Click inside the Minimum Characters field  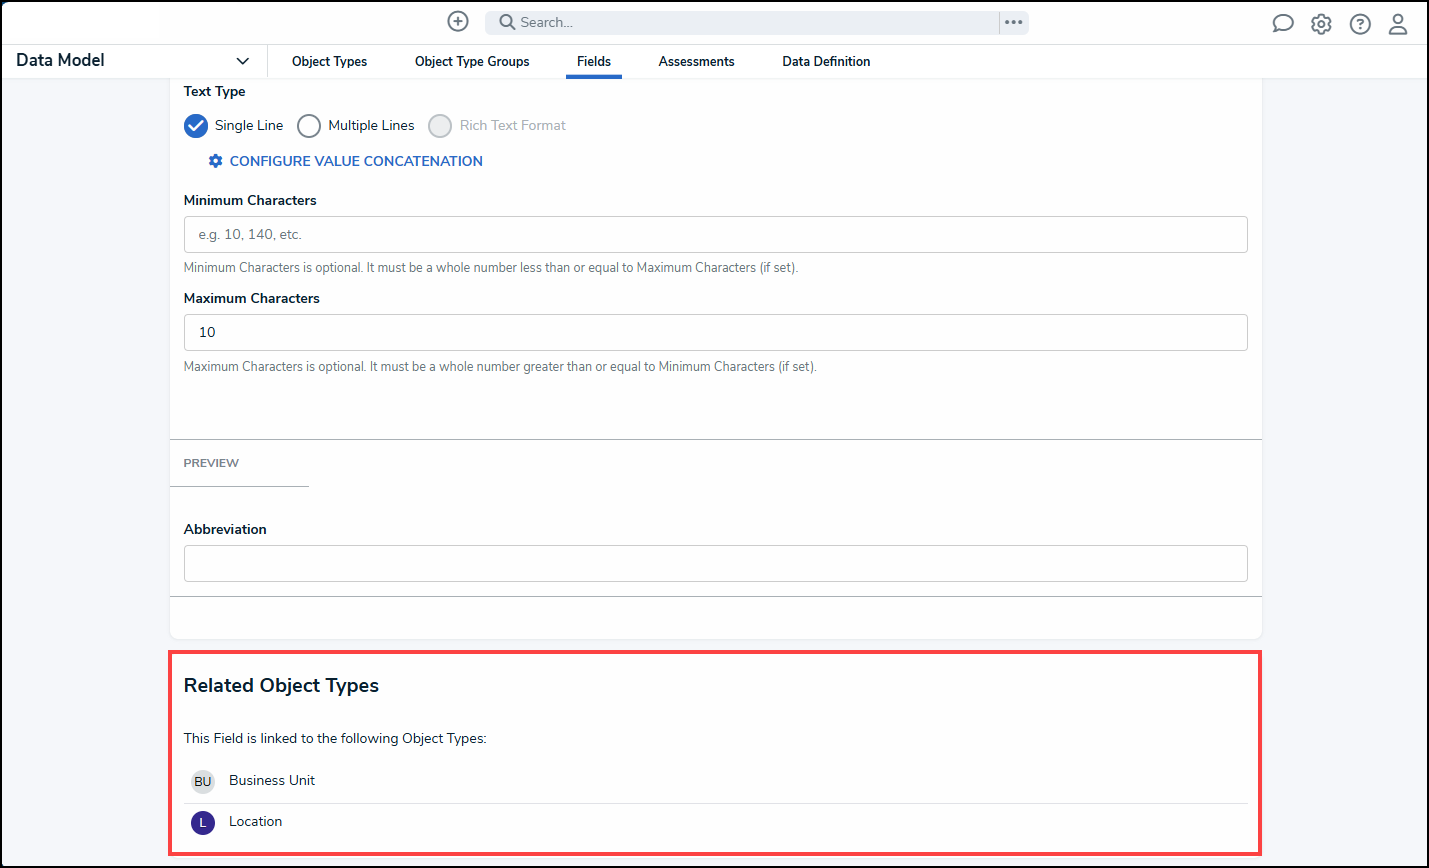(715, 234)
